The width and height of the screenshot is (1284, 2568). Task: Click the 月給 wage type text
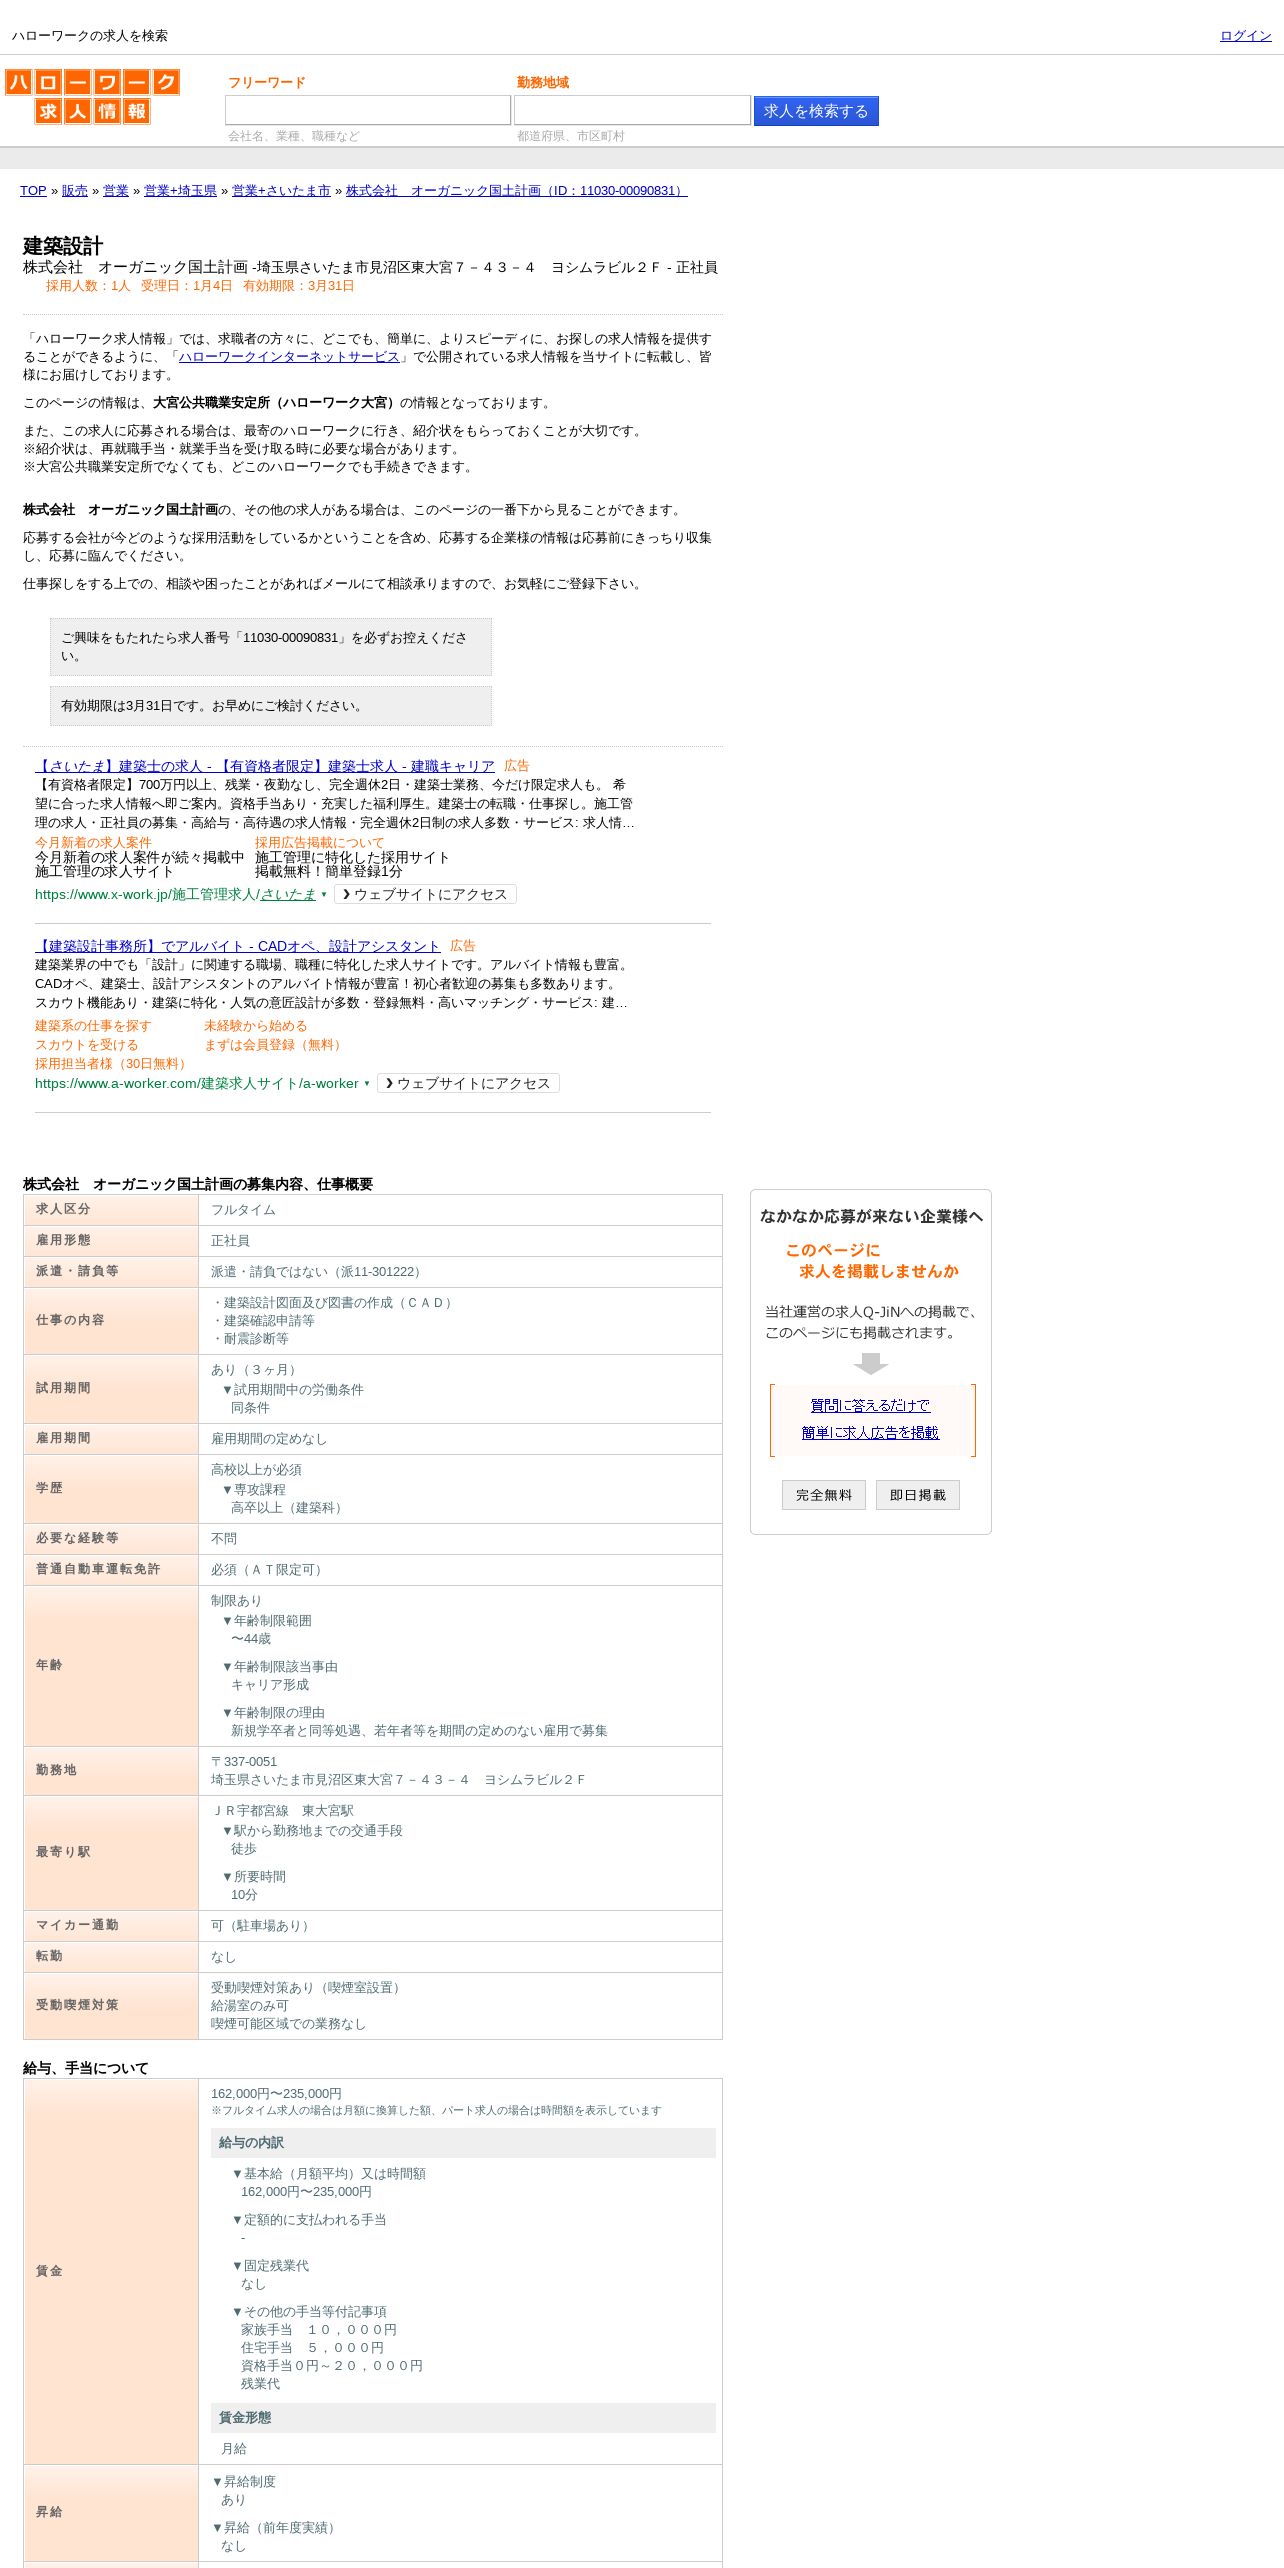tap(234, 2449)
